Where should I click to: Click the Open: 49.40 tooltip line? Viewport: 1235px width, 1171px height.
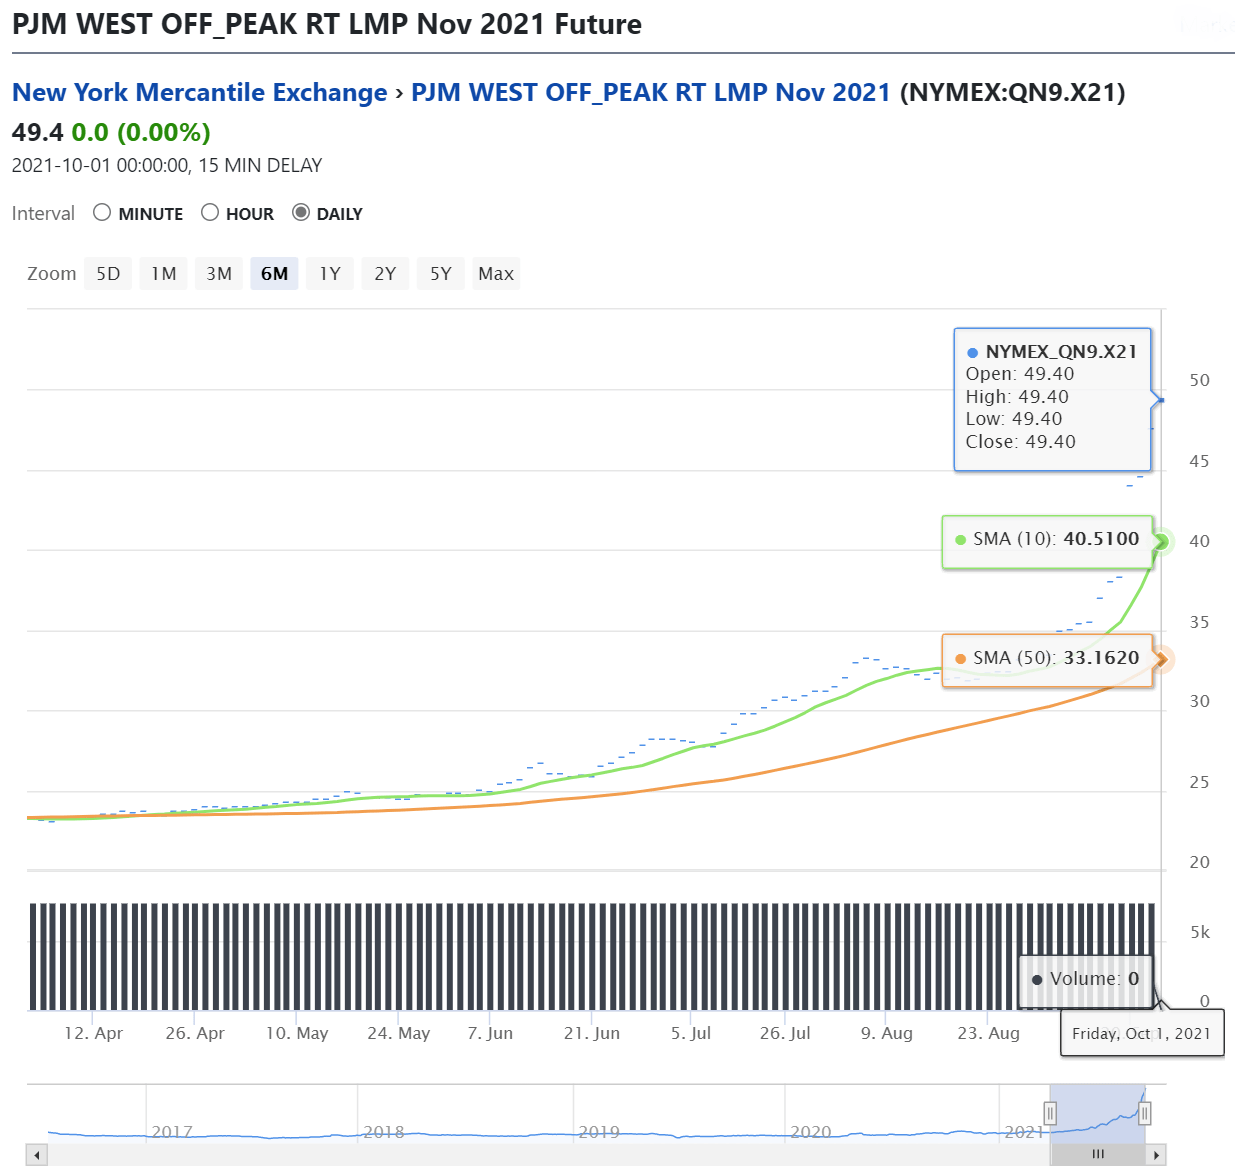(x=1020, y=374)
